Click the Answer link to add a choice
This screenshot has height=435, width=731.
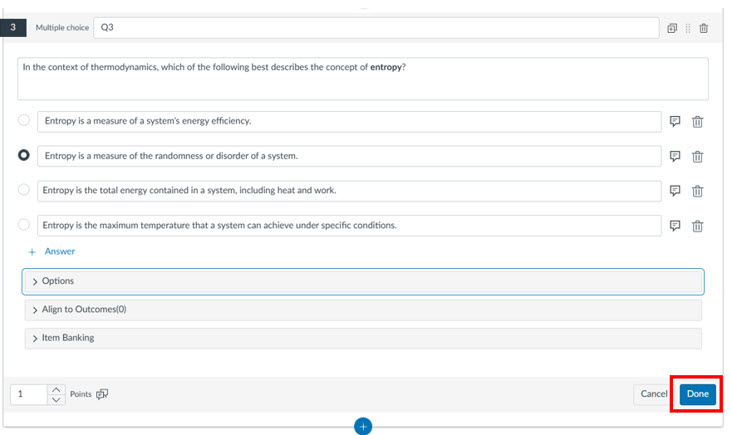click(x=60, y=251)
